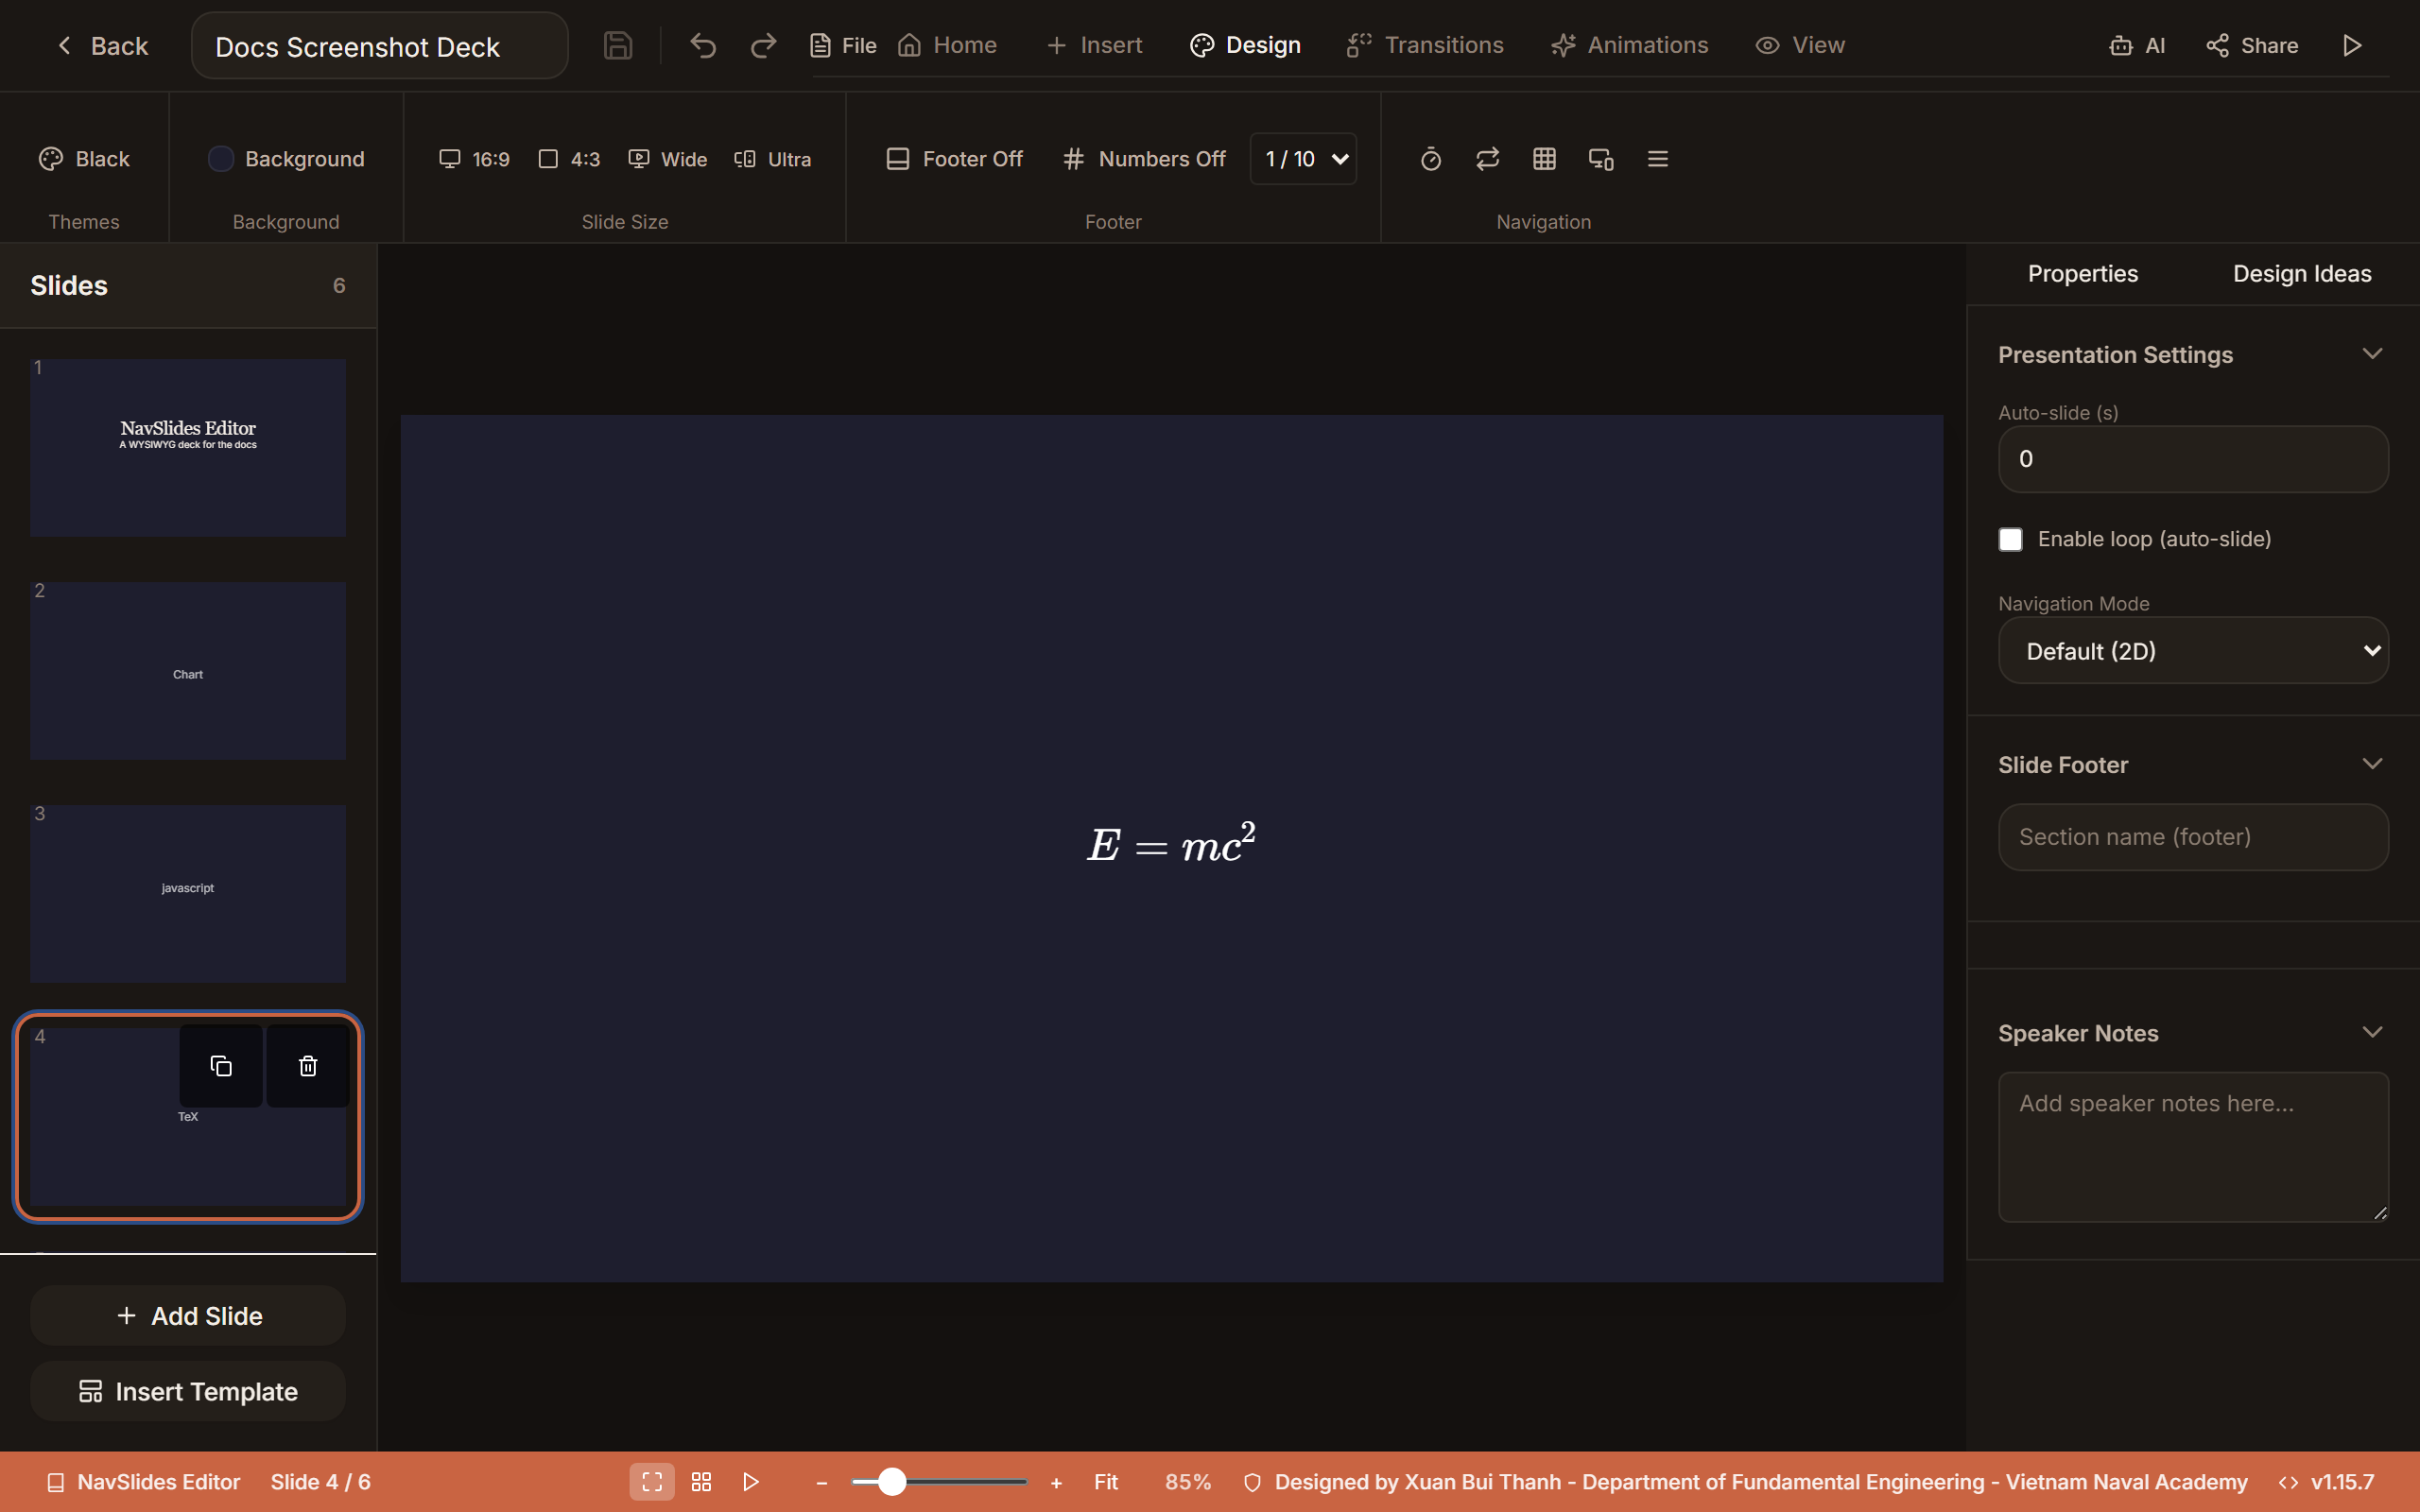Screen dimensions: 2420x1512
Task: Toggle Numbers Off button
Action: [1144, 159]
